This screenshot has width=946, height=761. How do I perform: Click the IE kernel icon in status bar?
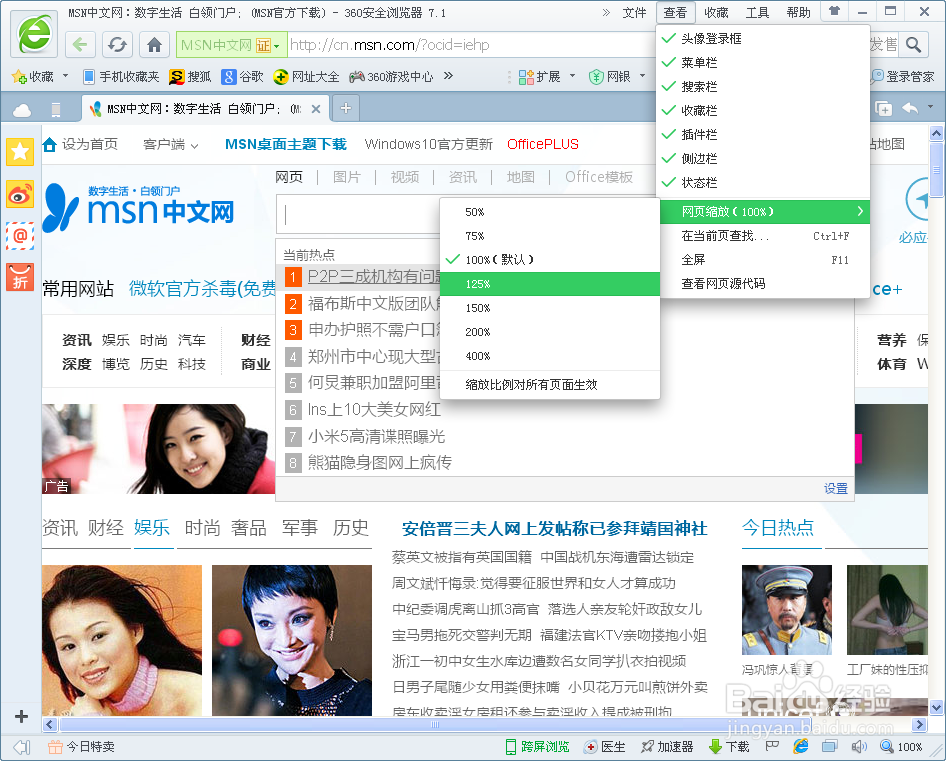click(x=801, y=747)
